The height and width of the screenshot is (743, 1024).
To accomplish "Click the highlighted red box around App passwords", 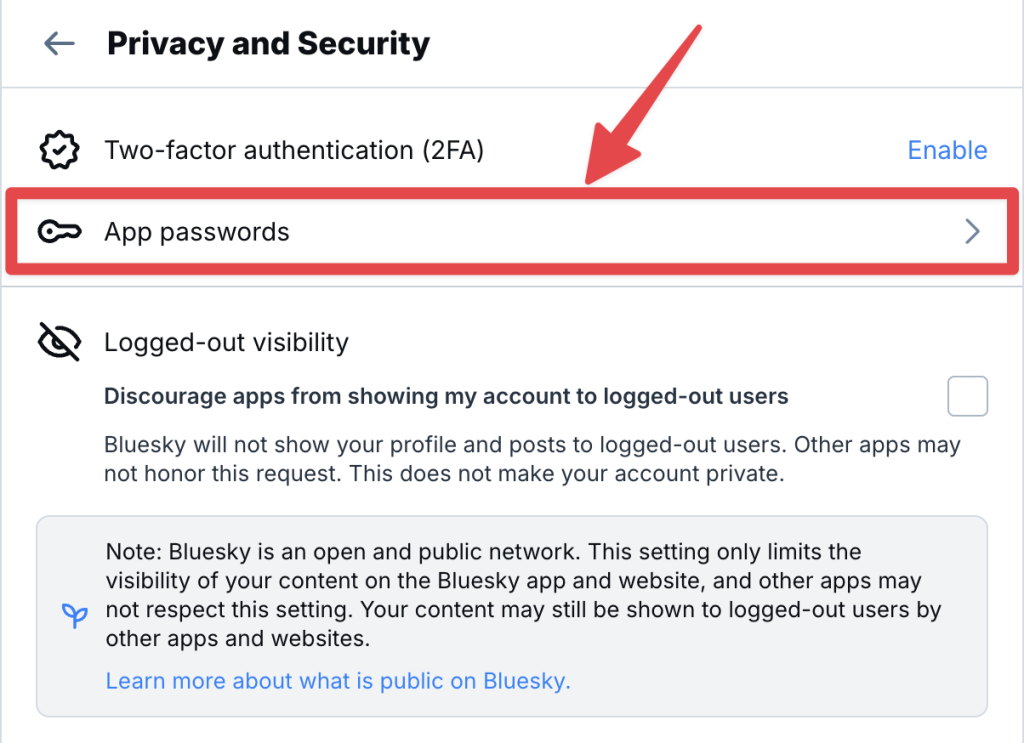I will [x=512, y=231].
